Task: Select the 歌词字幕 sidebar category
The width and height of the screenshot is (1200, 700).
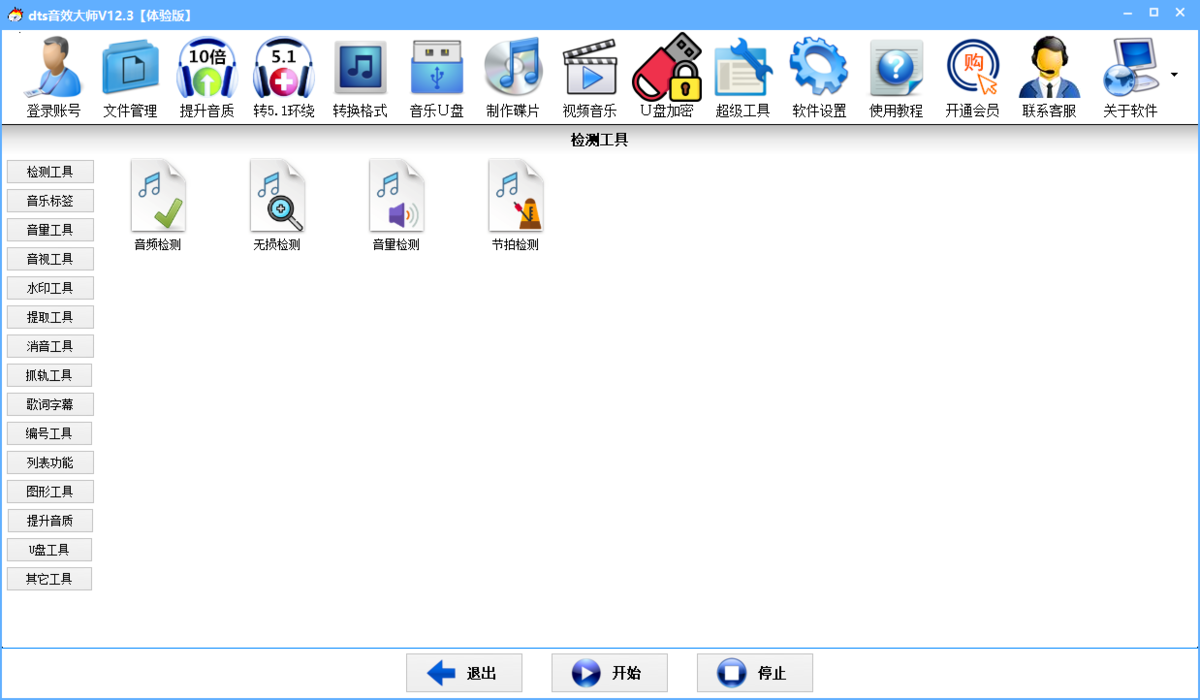Action: pos(50,404)
